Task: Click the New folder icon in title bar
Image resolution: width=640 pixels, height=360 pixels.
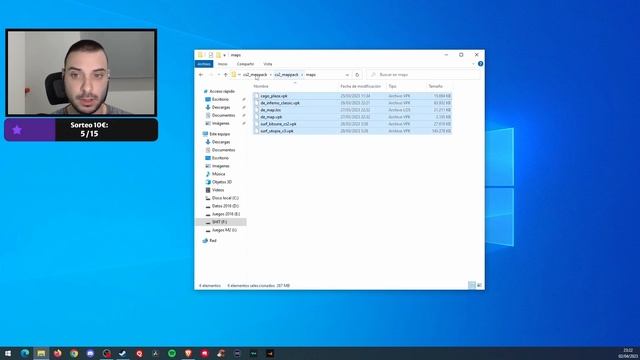Action: [x=218, y=55]
